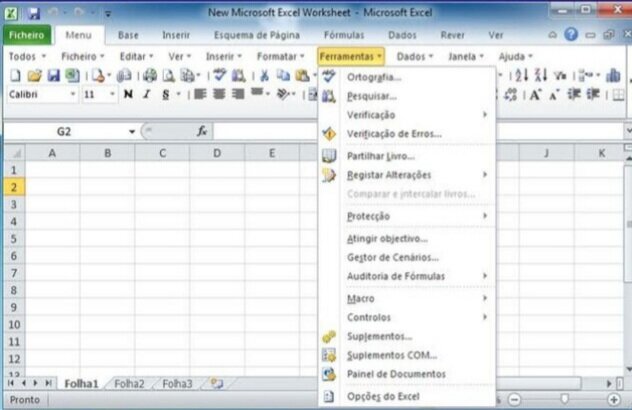Click the Spelling checkmark icon in toolbar

pyautogui.click(x=220, y=75)
